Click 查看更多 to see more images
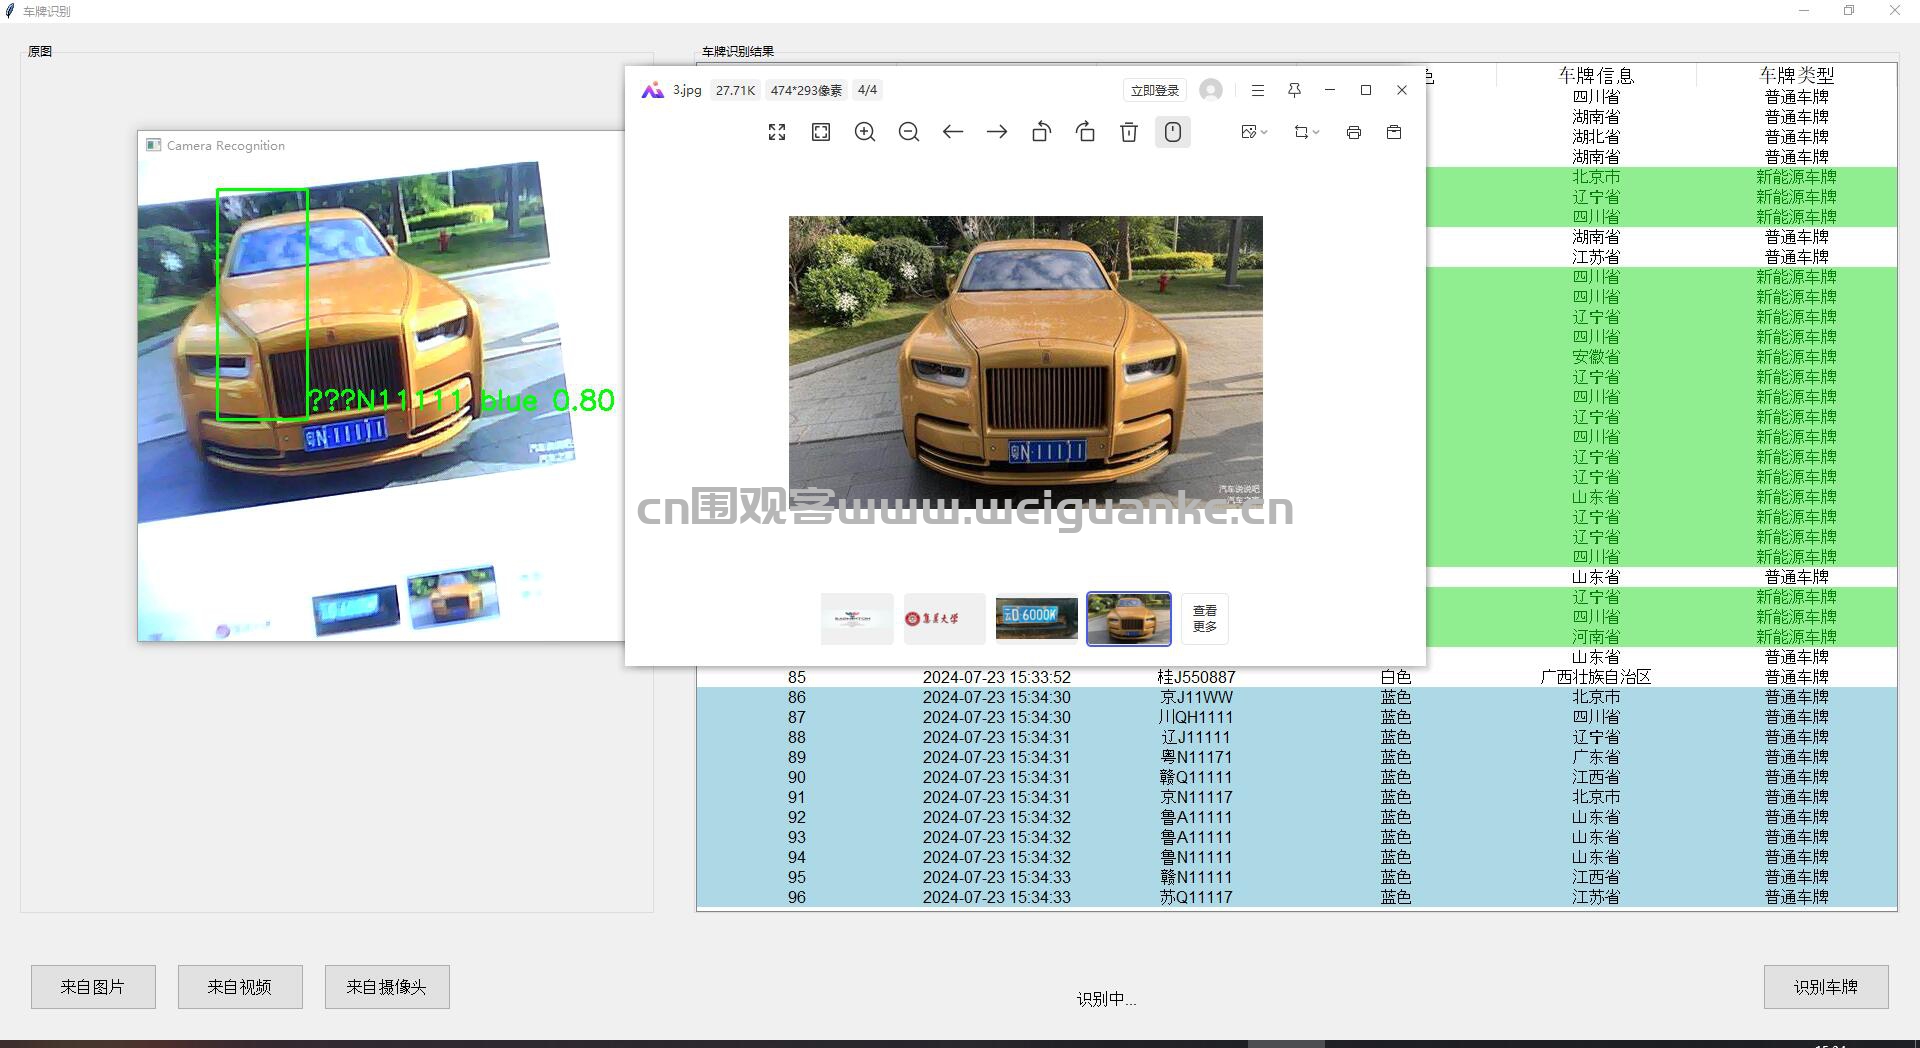Image resolution: width=1920 pixels, height=1048 pixels. pos(1205,618)
